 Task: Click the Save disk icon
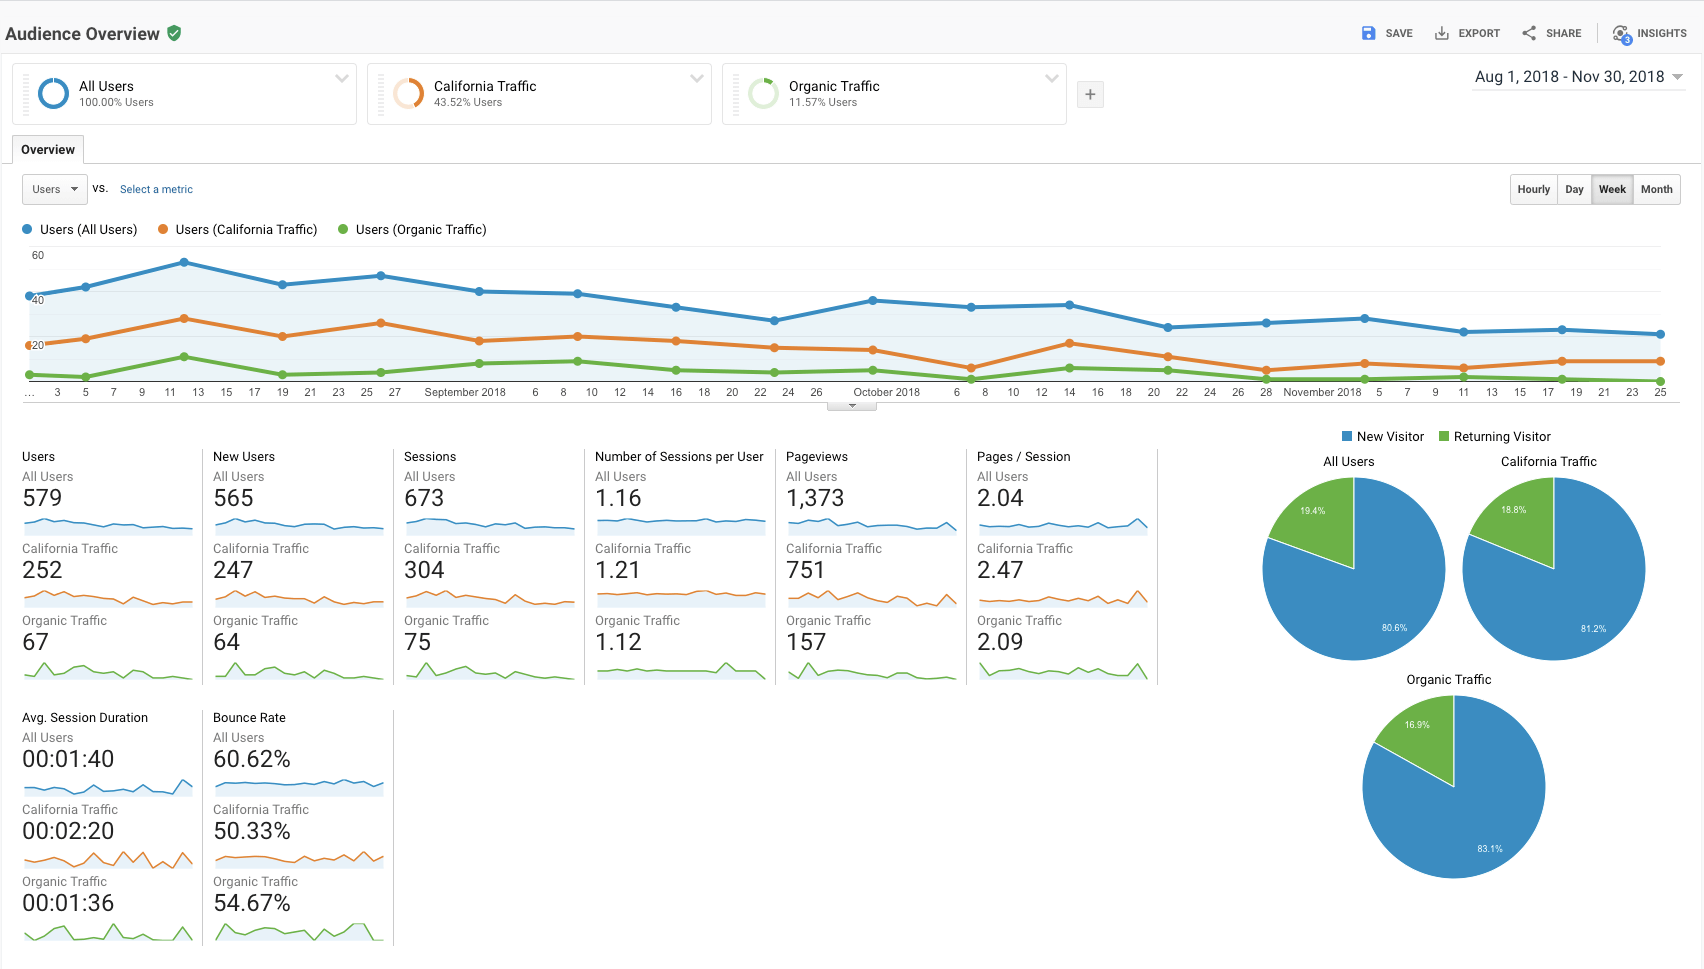pyautogui.click(x=1368, y=33)
